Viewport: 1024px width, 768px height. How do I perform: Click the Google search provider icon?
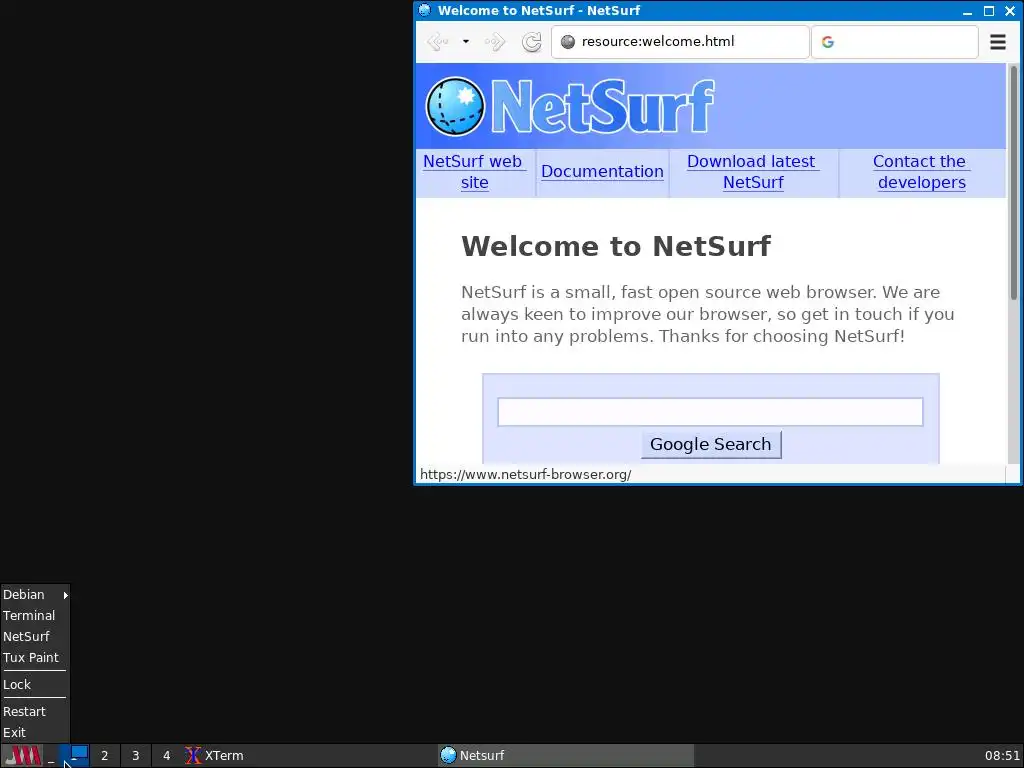click(x=827, y=42)
